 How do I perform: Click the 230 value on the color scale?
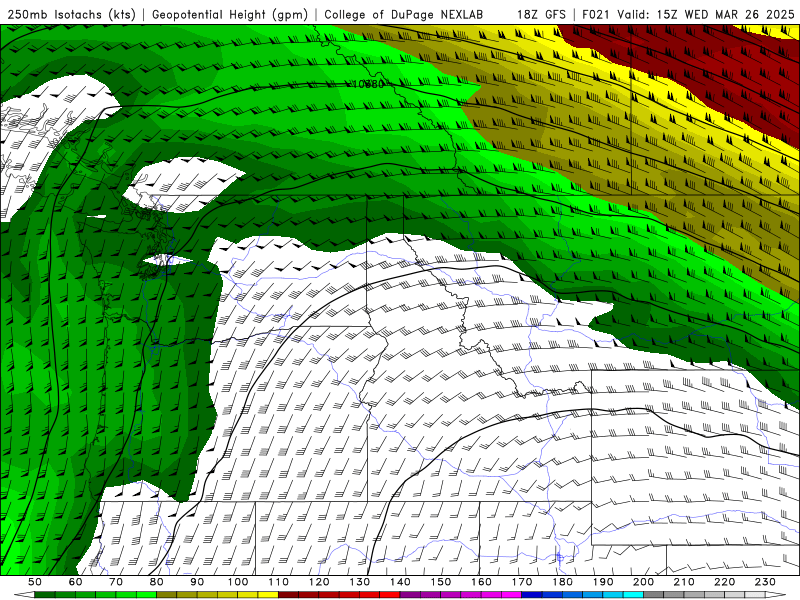coord(765,582)
